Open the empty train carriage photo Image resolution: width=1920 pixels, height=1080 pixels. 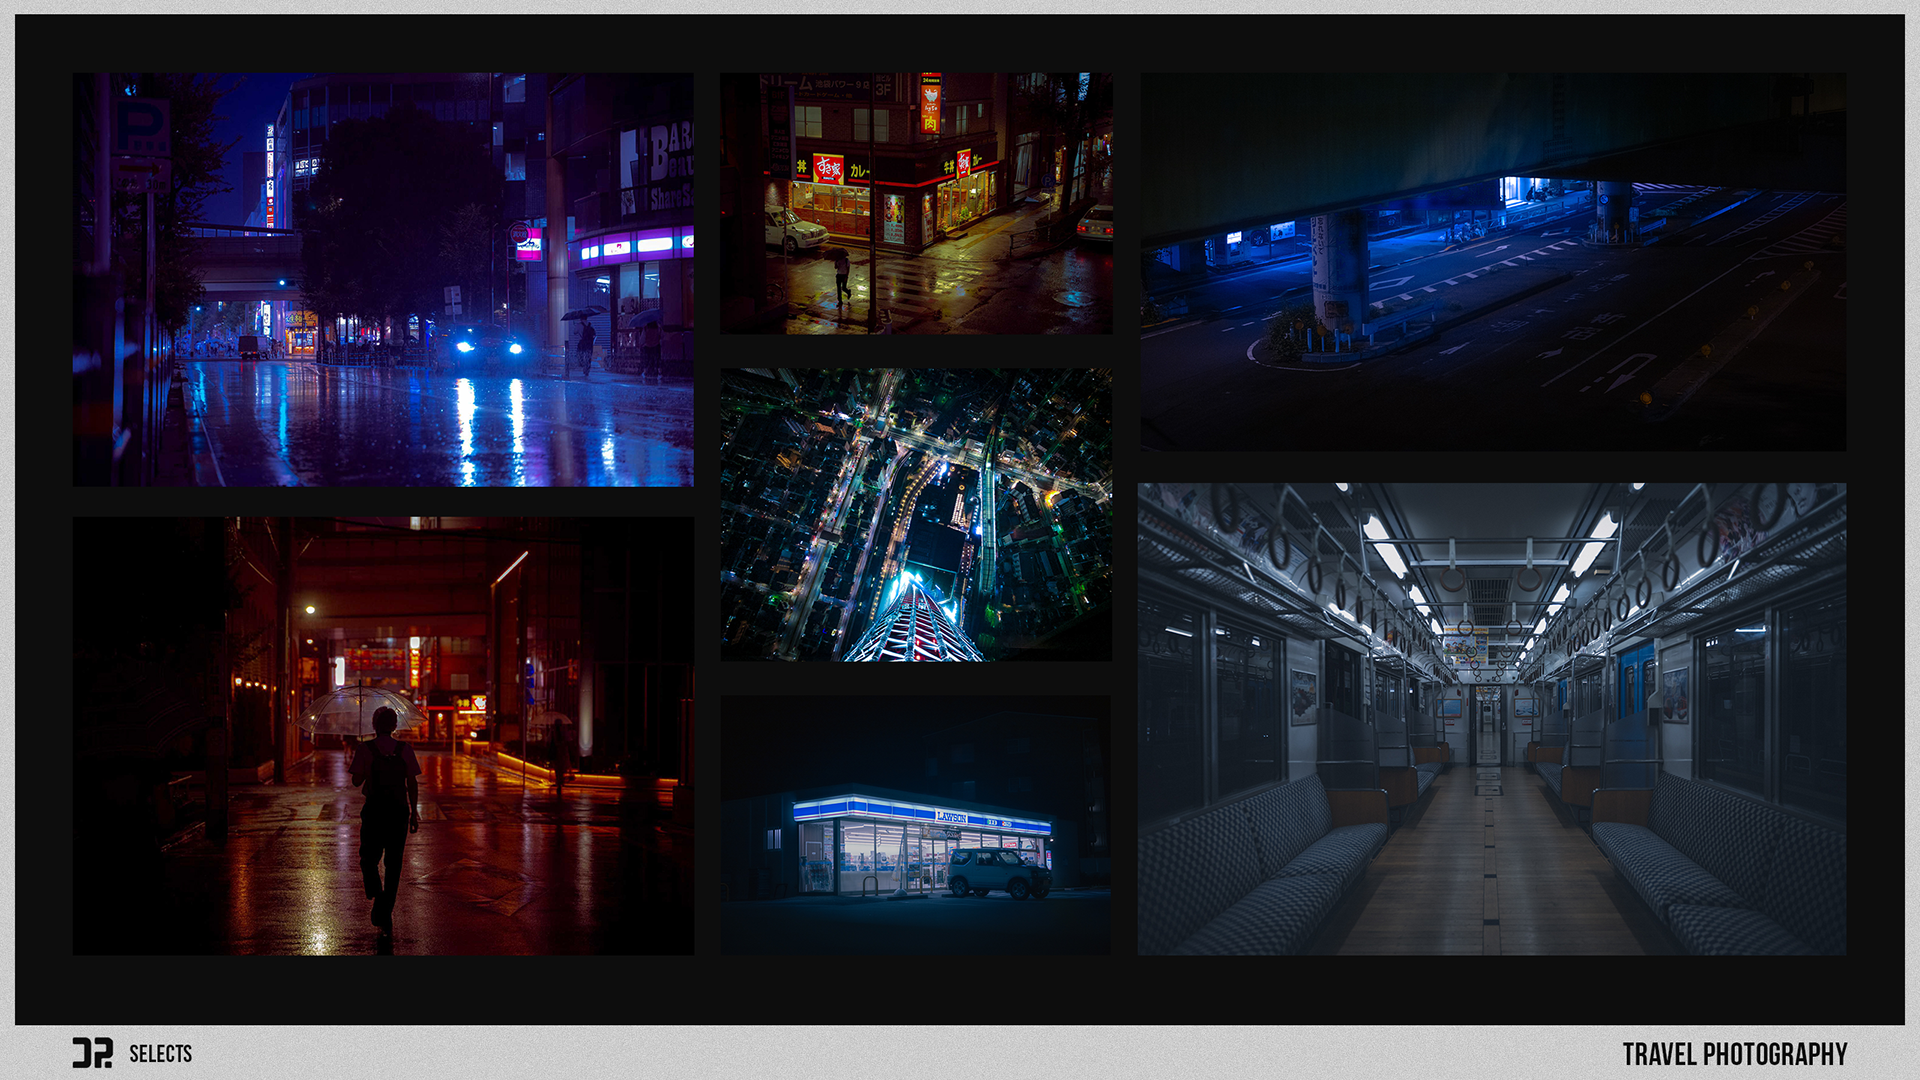(x=1491, y=718)
